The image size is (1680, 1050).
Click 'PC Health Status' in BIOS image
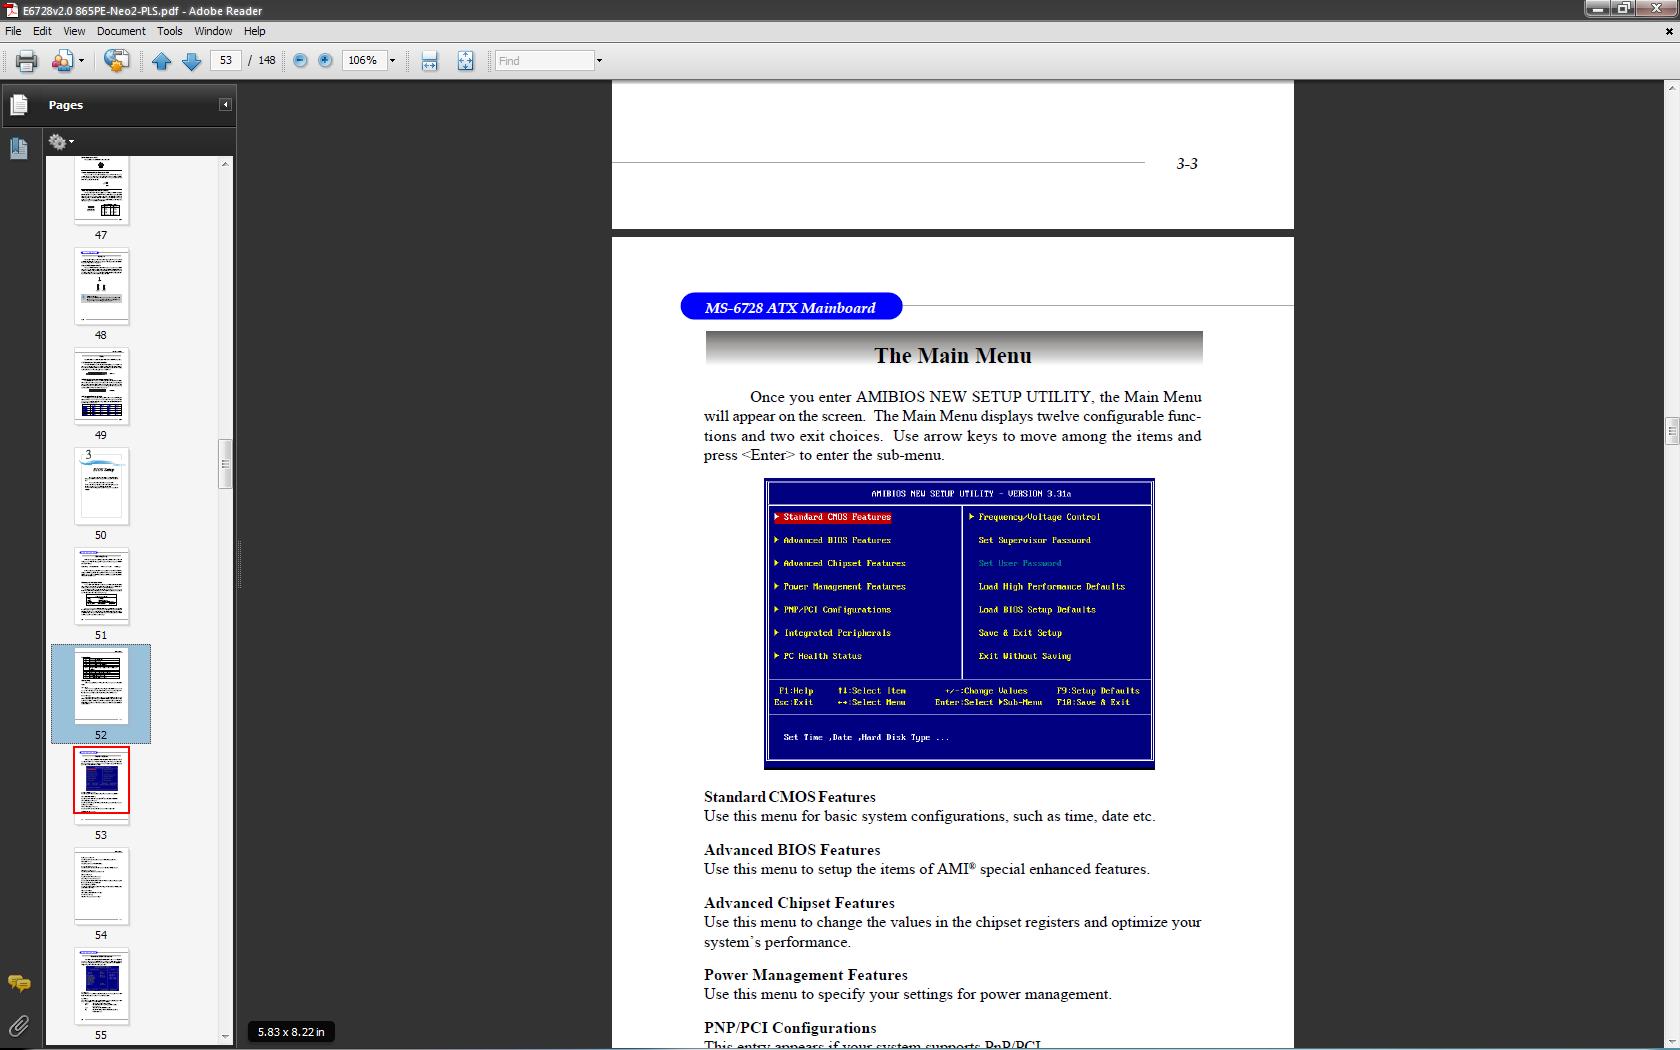[x=822, y=656]
